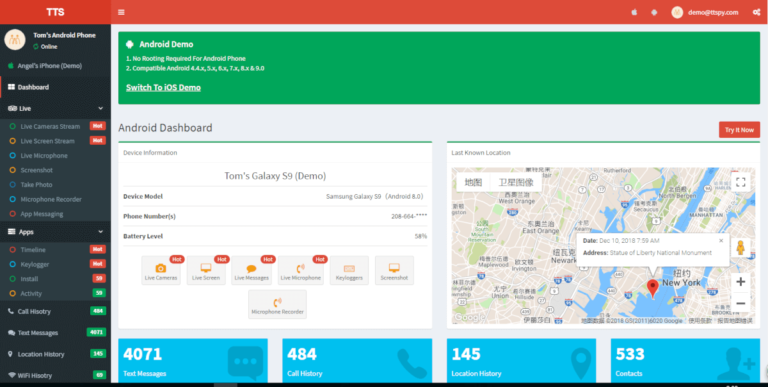
Task: Click the Android icon in top bar
Action: click(654, 12)
